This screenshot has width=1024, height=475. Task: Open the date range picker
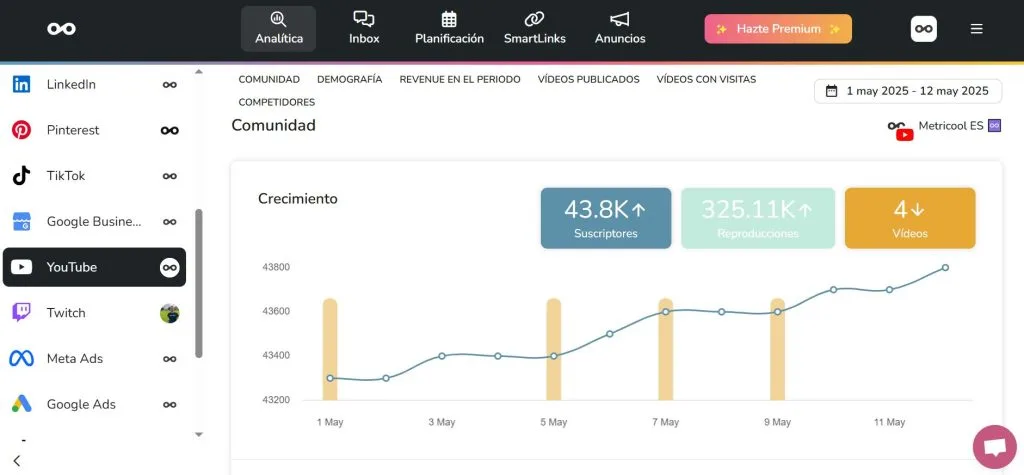click(907, 91)
